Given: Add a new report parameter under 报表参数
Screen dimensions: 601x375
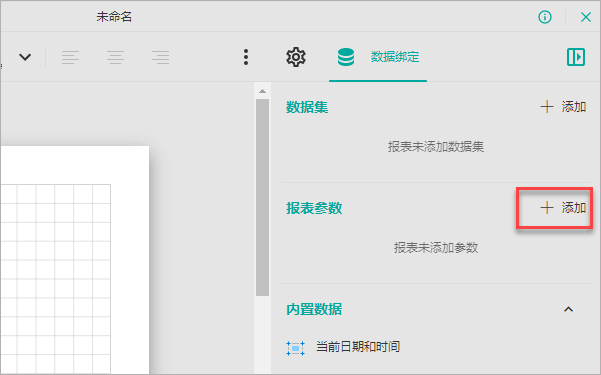Looking at the screenshot, I should point(563,208).
